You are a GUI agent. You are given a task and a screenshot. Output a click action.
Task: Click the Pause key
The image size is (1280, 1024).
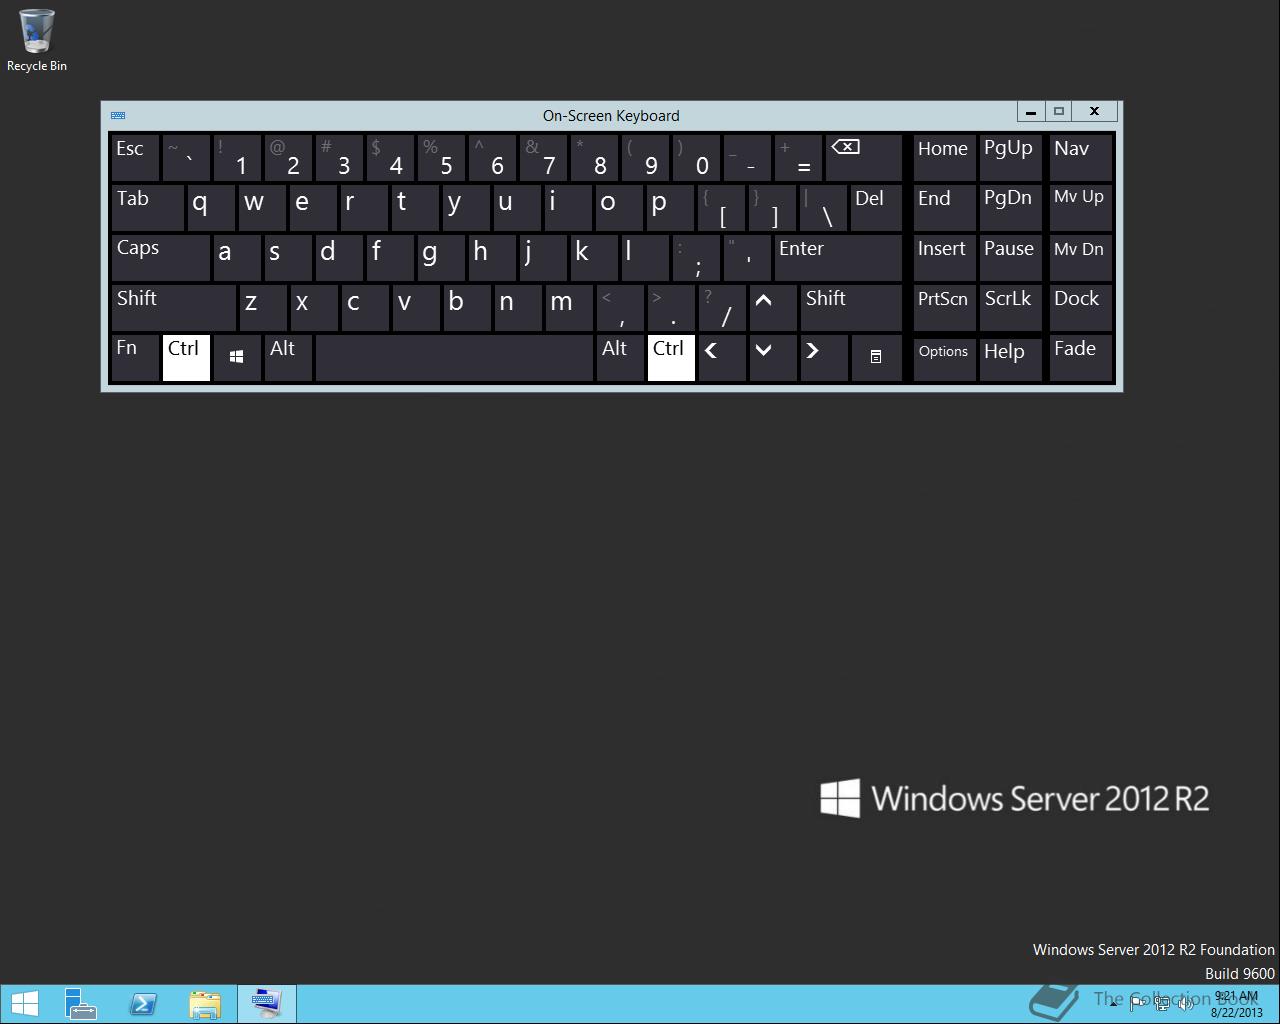tap(1010, 258)
